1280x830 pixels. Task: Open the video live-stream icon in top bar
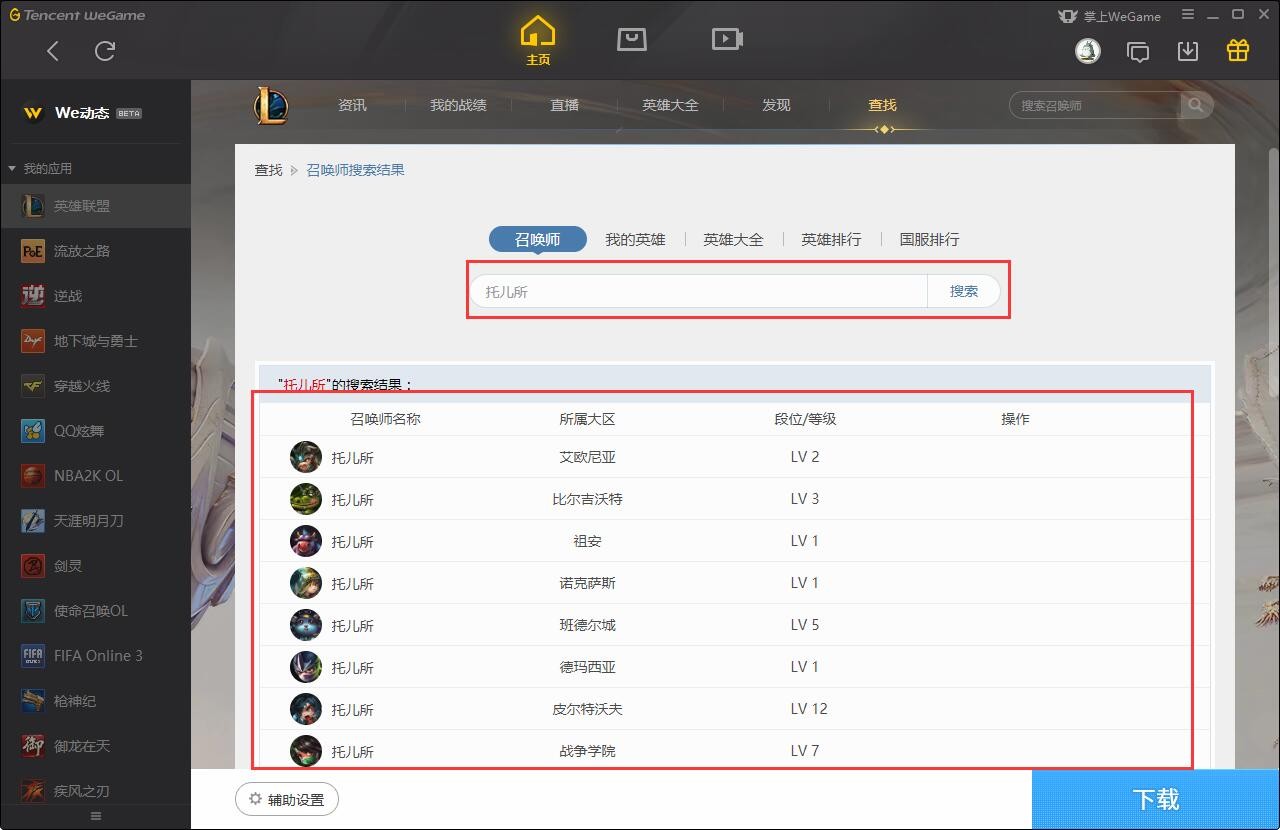(x=727, y=39)
